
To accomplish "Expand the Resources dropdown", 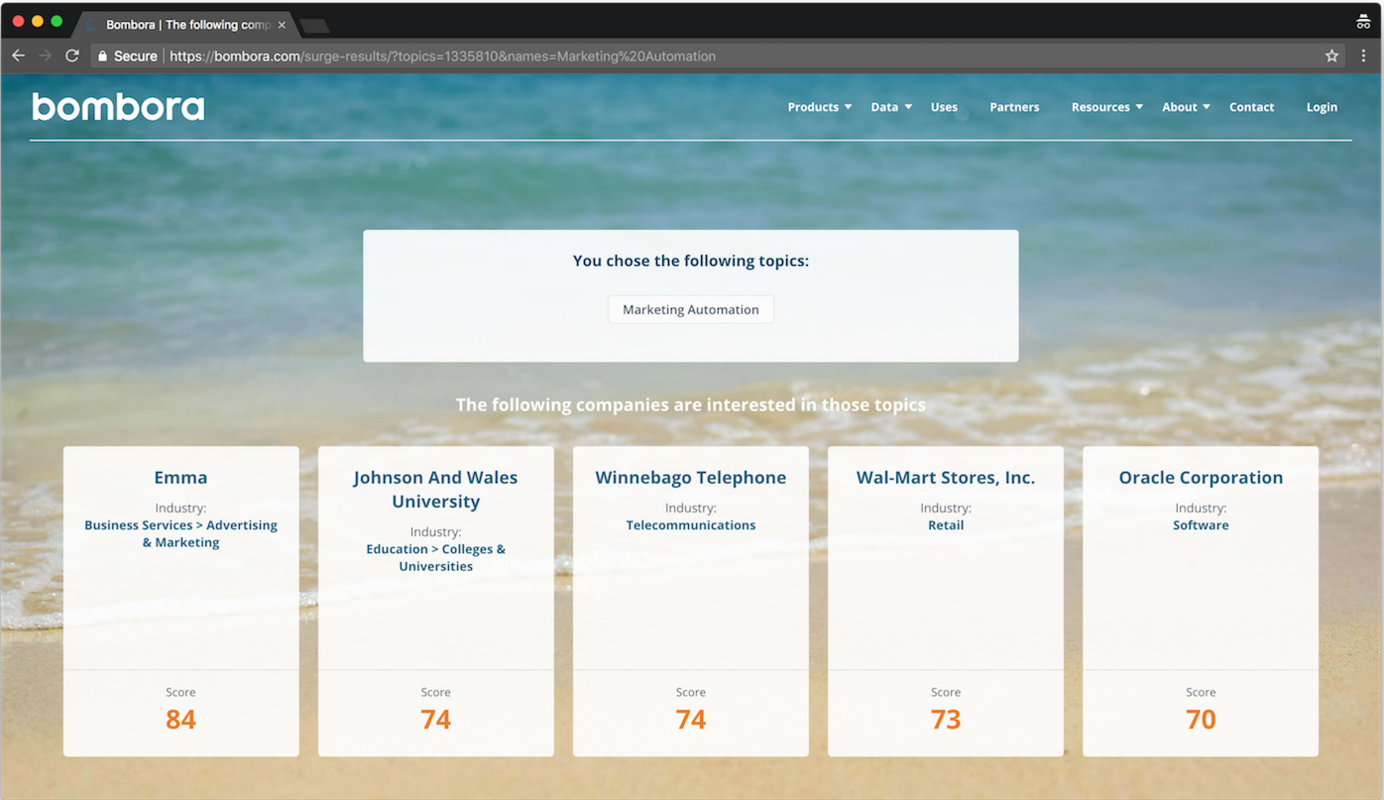I will (x=1101, y=107).
